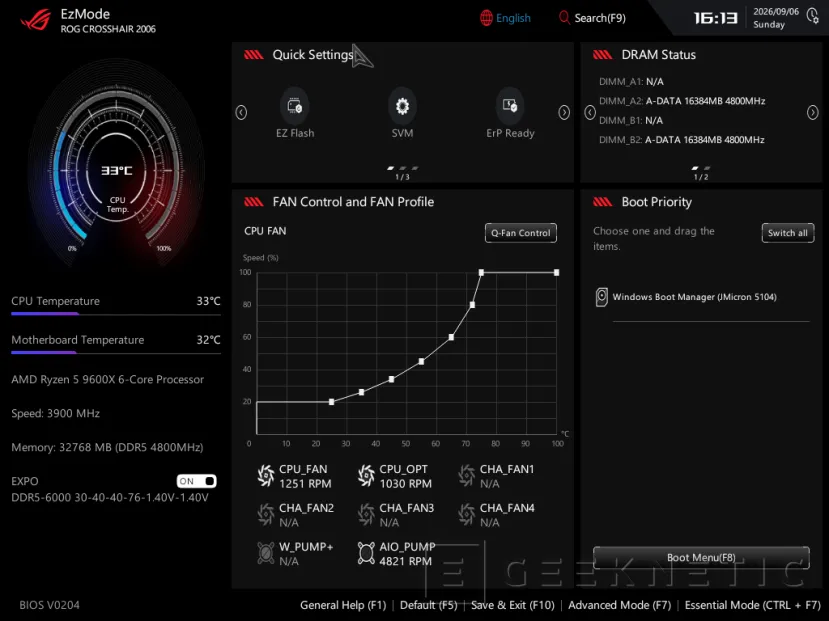829x621 pixels.
Task: Open the clock settings icon beside date
Action: (x=813, y=16)
